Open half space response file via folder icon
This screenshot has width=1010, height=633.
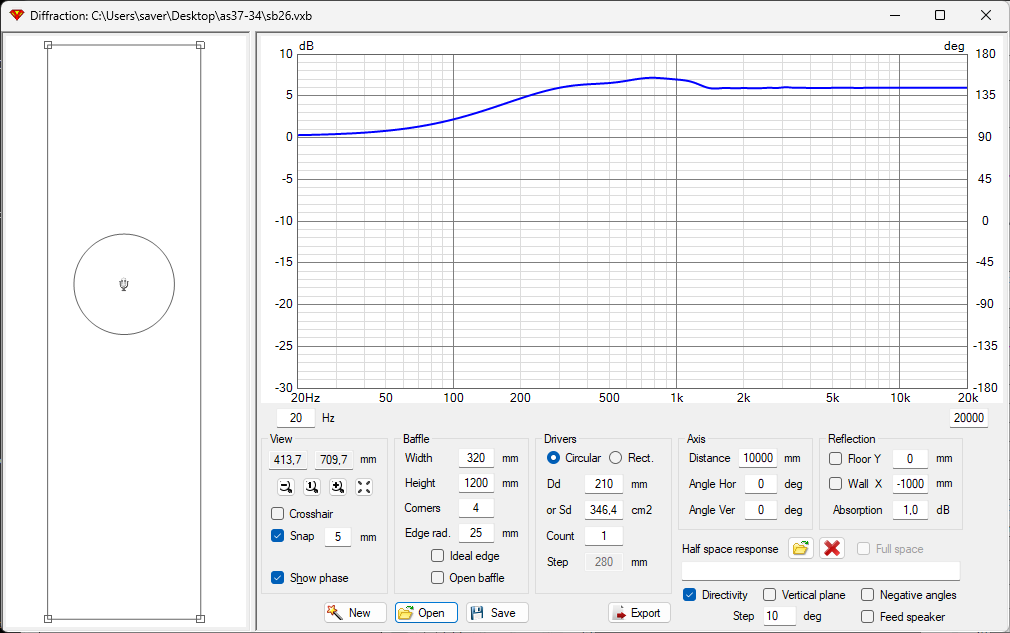pyautogui.click(x=800, y=549)
